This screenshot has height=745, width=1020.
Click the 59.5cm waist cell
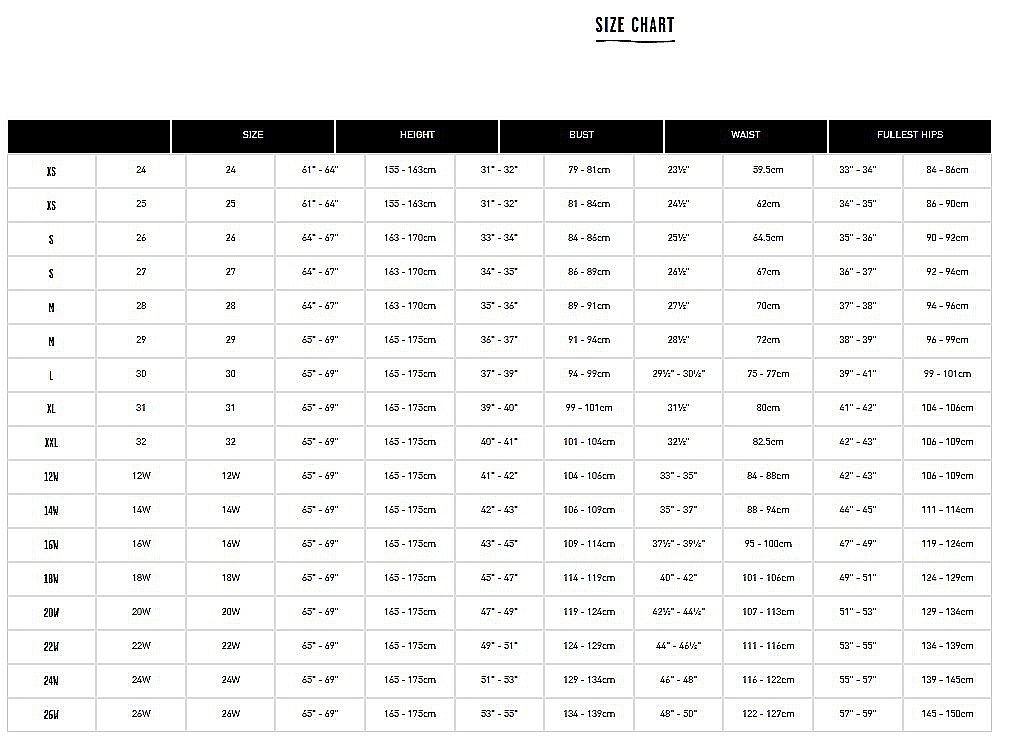coord(768,170)
